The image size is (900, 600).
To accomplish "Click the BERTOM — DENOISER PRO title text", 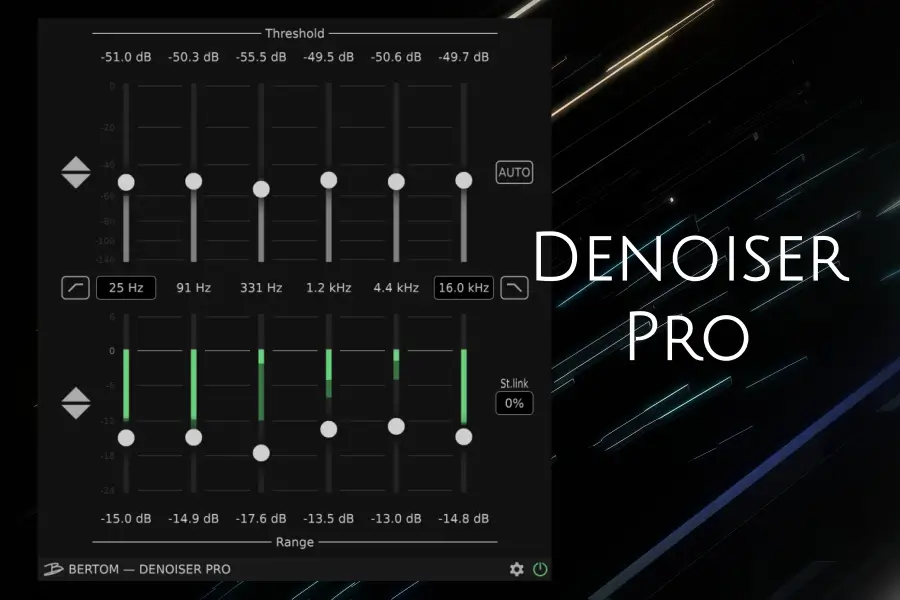I will pyautogui.click(x=150, y=569).
